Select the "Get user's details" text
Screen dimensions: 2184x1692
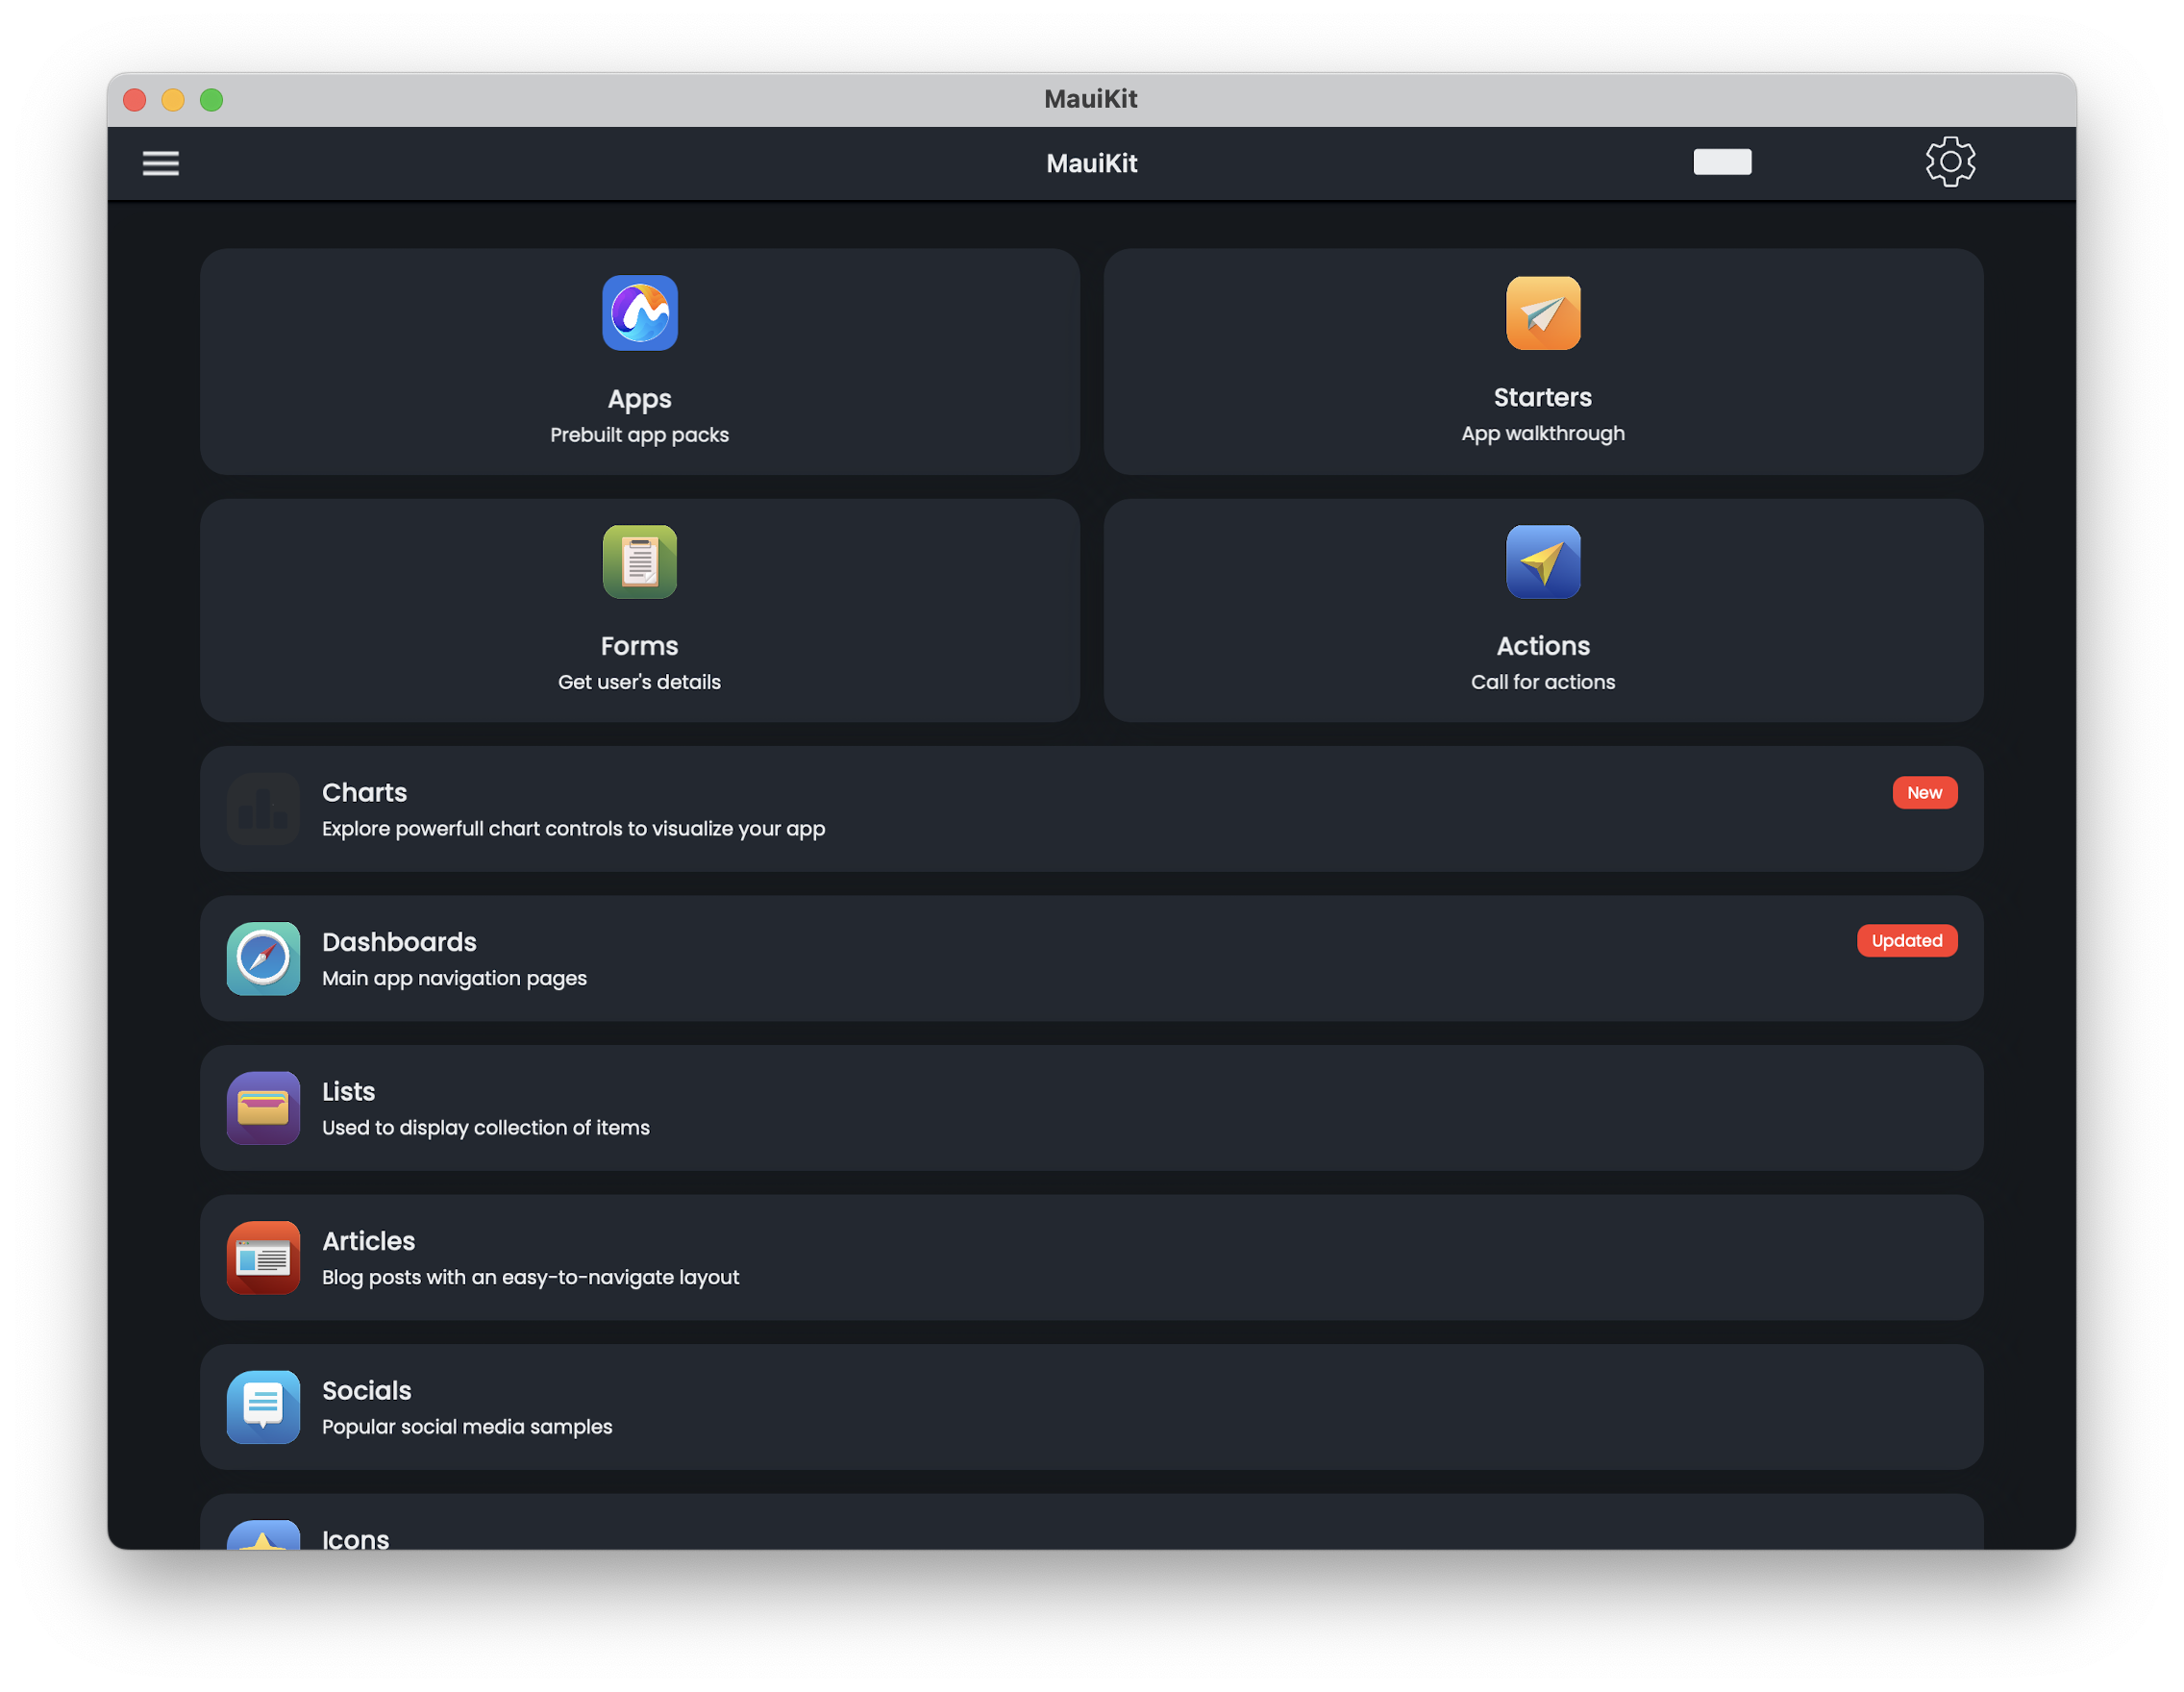(639, 682)
